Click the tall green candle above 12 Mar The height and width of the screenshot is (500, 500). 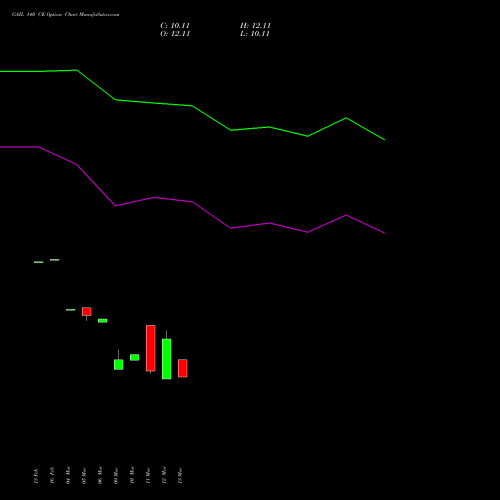coord(167,359)
